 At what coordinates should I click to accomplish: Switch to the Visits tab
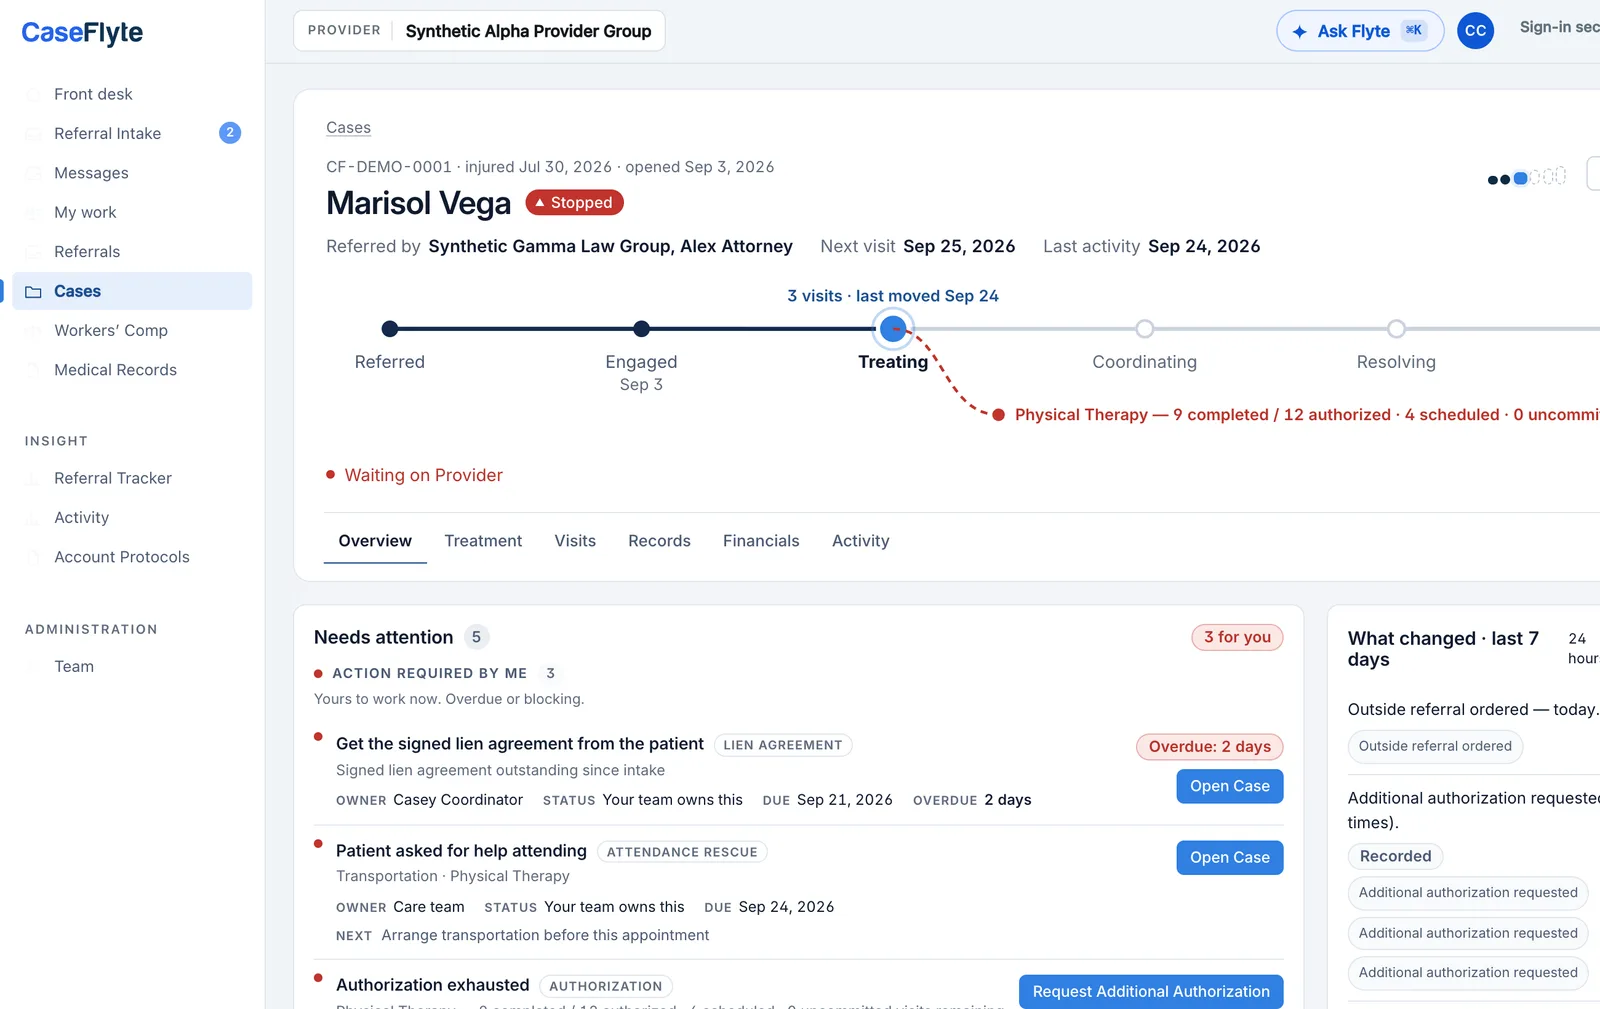tap(575, 541)
